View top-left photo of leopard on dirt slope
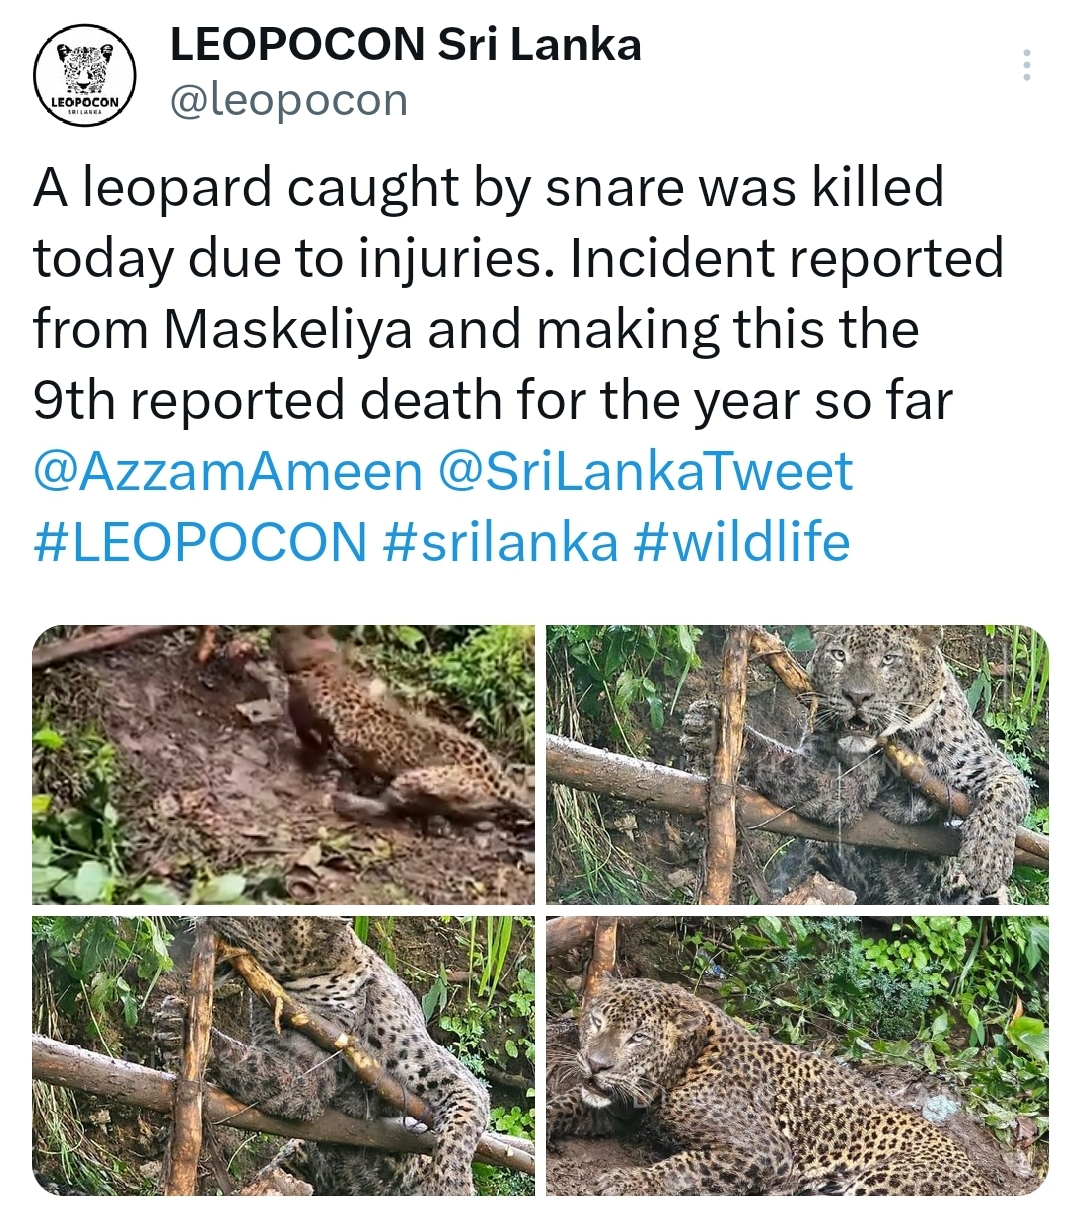The image size is (1080, 1229). coord(284,765)
